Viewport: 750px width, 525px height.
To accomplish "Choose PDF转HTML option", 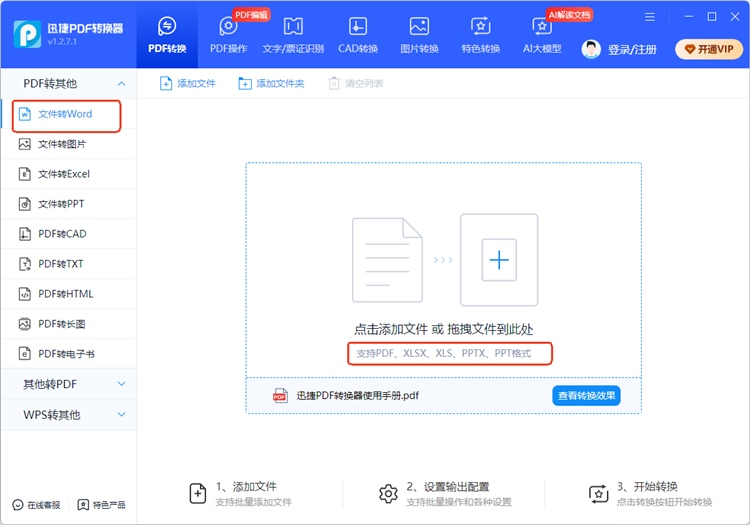I will pyautogui.click(x=69, y=294).
